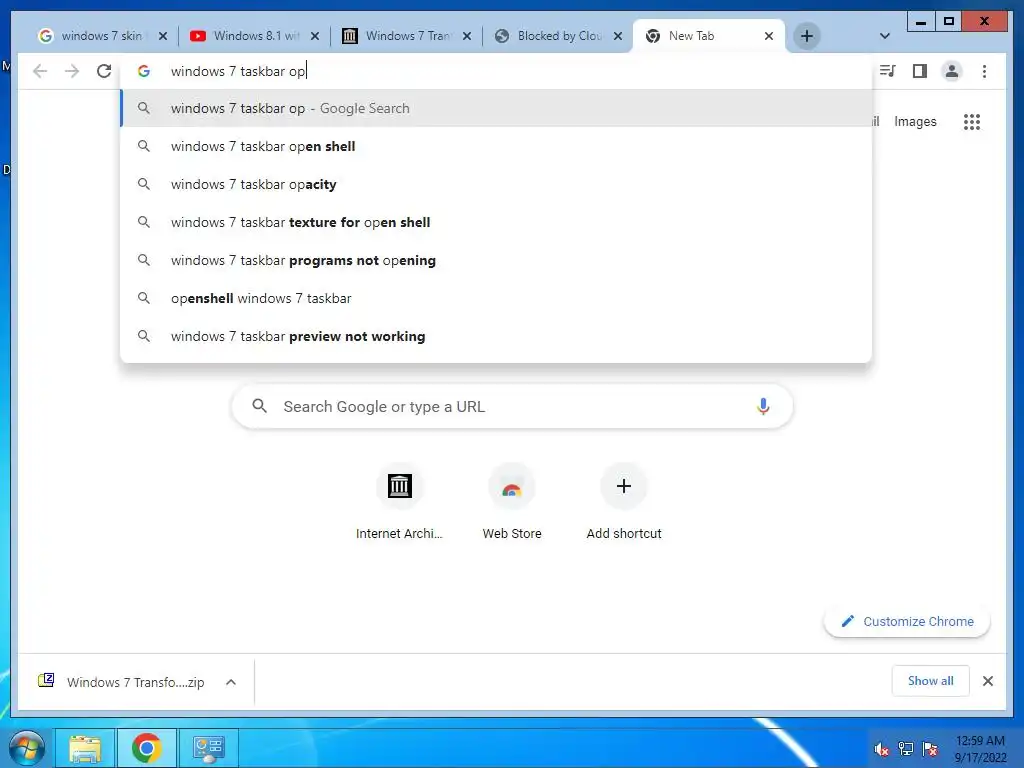Close the New Tab tab

pyautogui.click(x=769, y=36)
